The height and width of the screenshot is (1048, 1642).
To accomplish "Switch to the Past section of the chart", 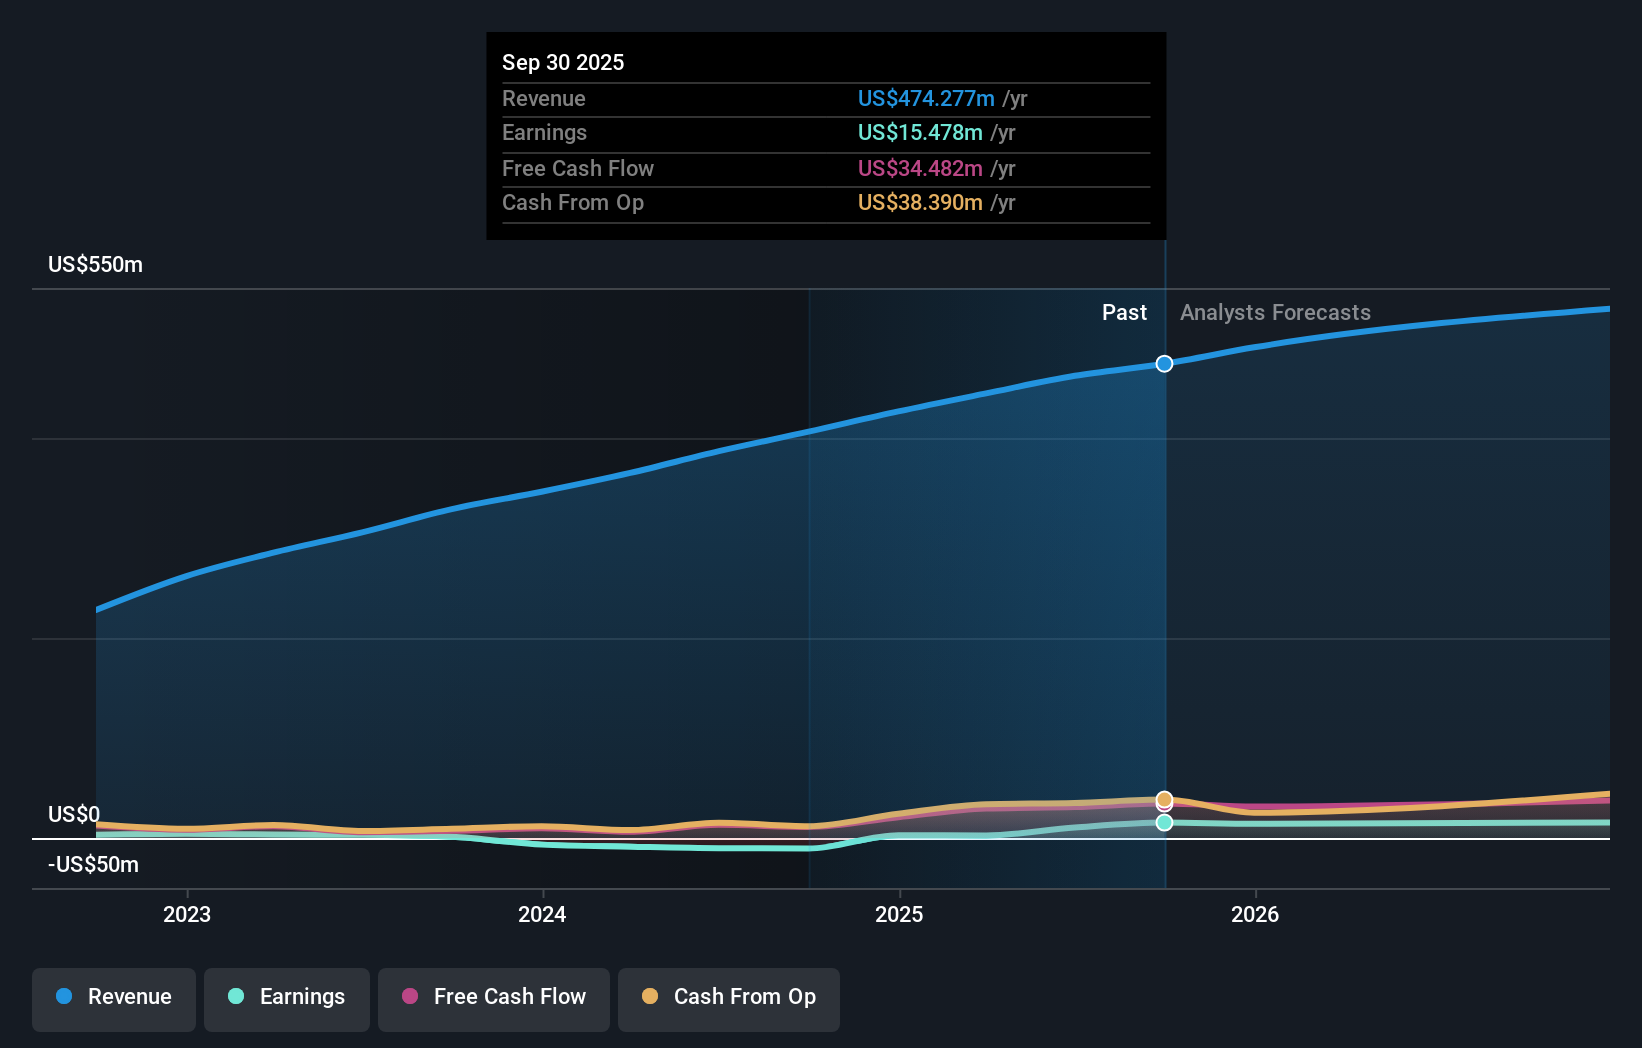I will (x=1124, y=312).
